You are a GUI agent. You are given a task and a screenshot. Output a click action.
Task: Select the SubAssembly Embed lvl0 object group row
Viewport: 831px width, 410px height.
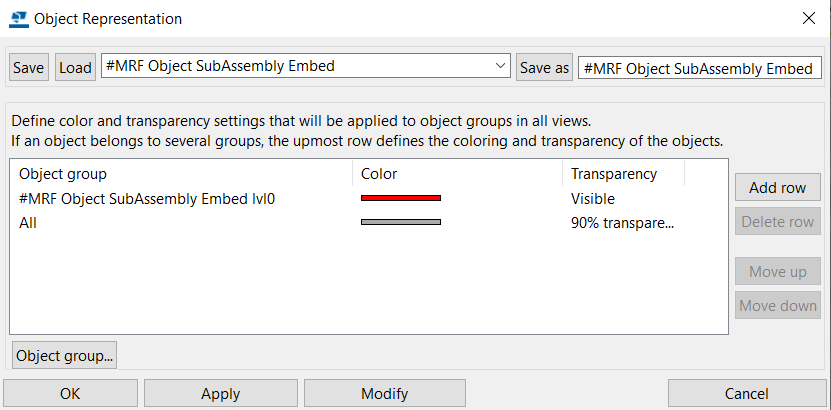[369, 199]
